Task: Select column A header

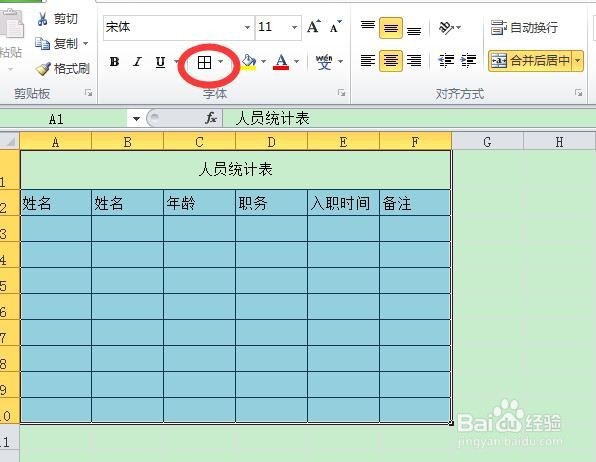Action: [55, 142]
